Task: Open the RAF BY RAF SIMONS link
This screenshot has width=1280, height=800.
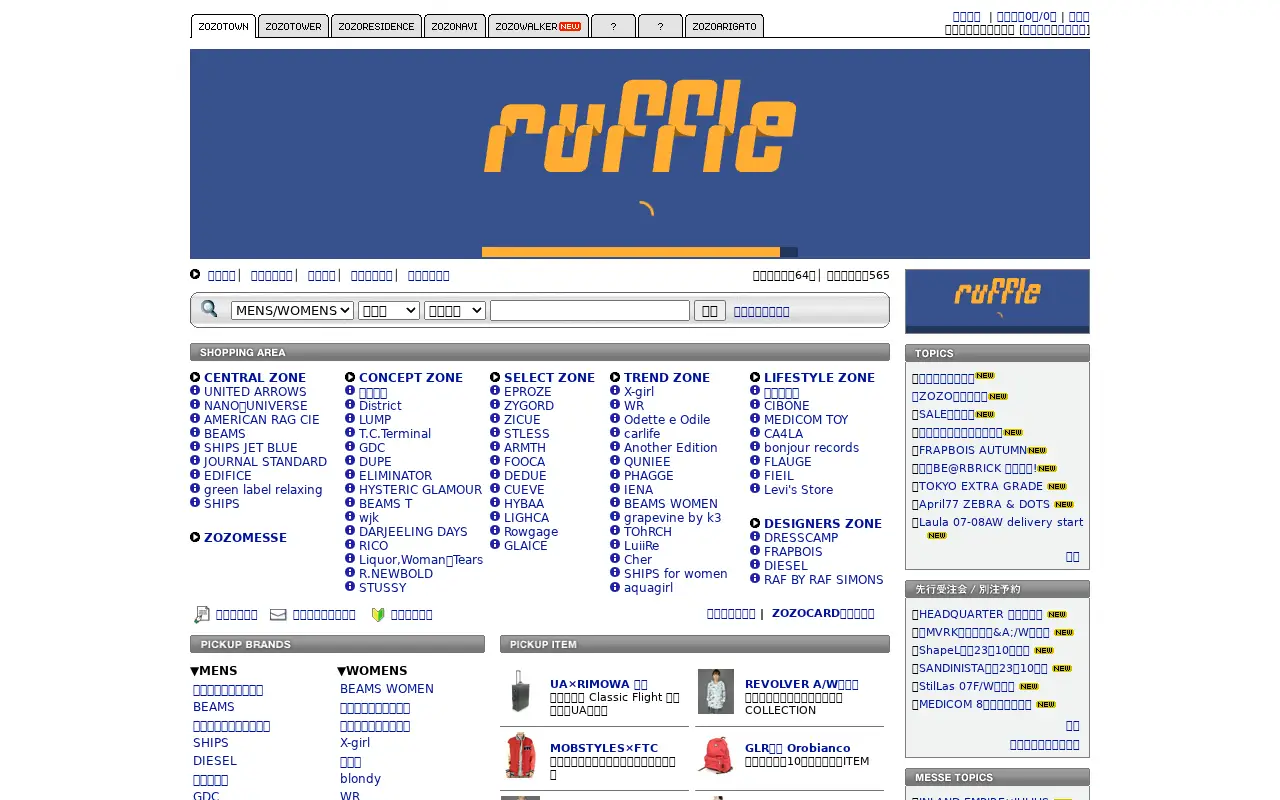Action: [x=824, y=580]
